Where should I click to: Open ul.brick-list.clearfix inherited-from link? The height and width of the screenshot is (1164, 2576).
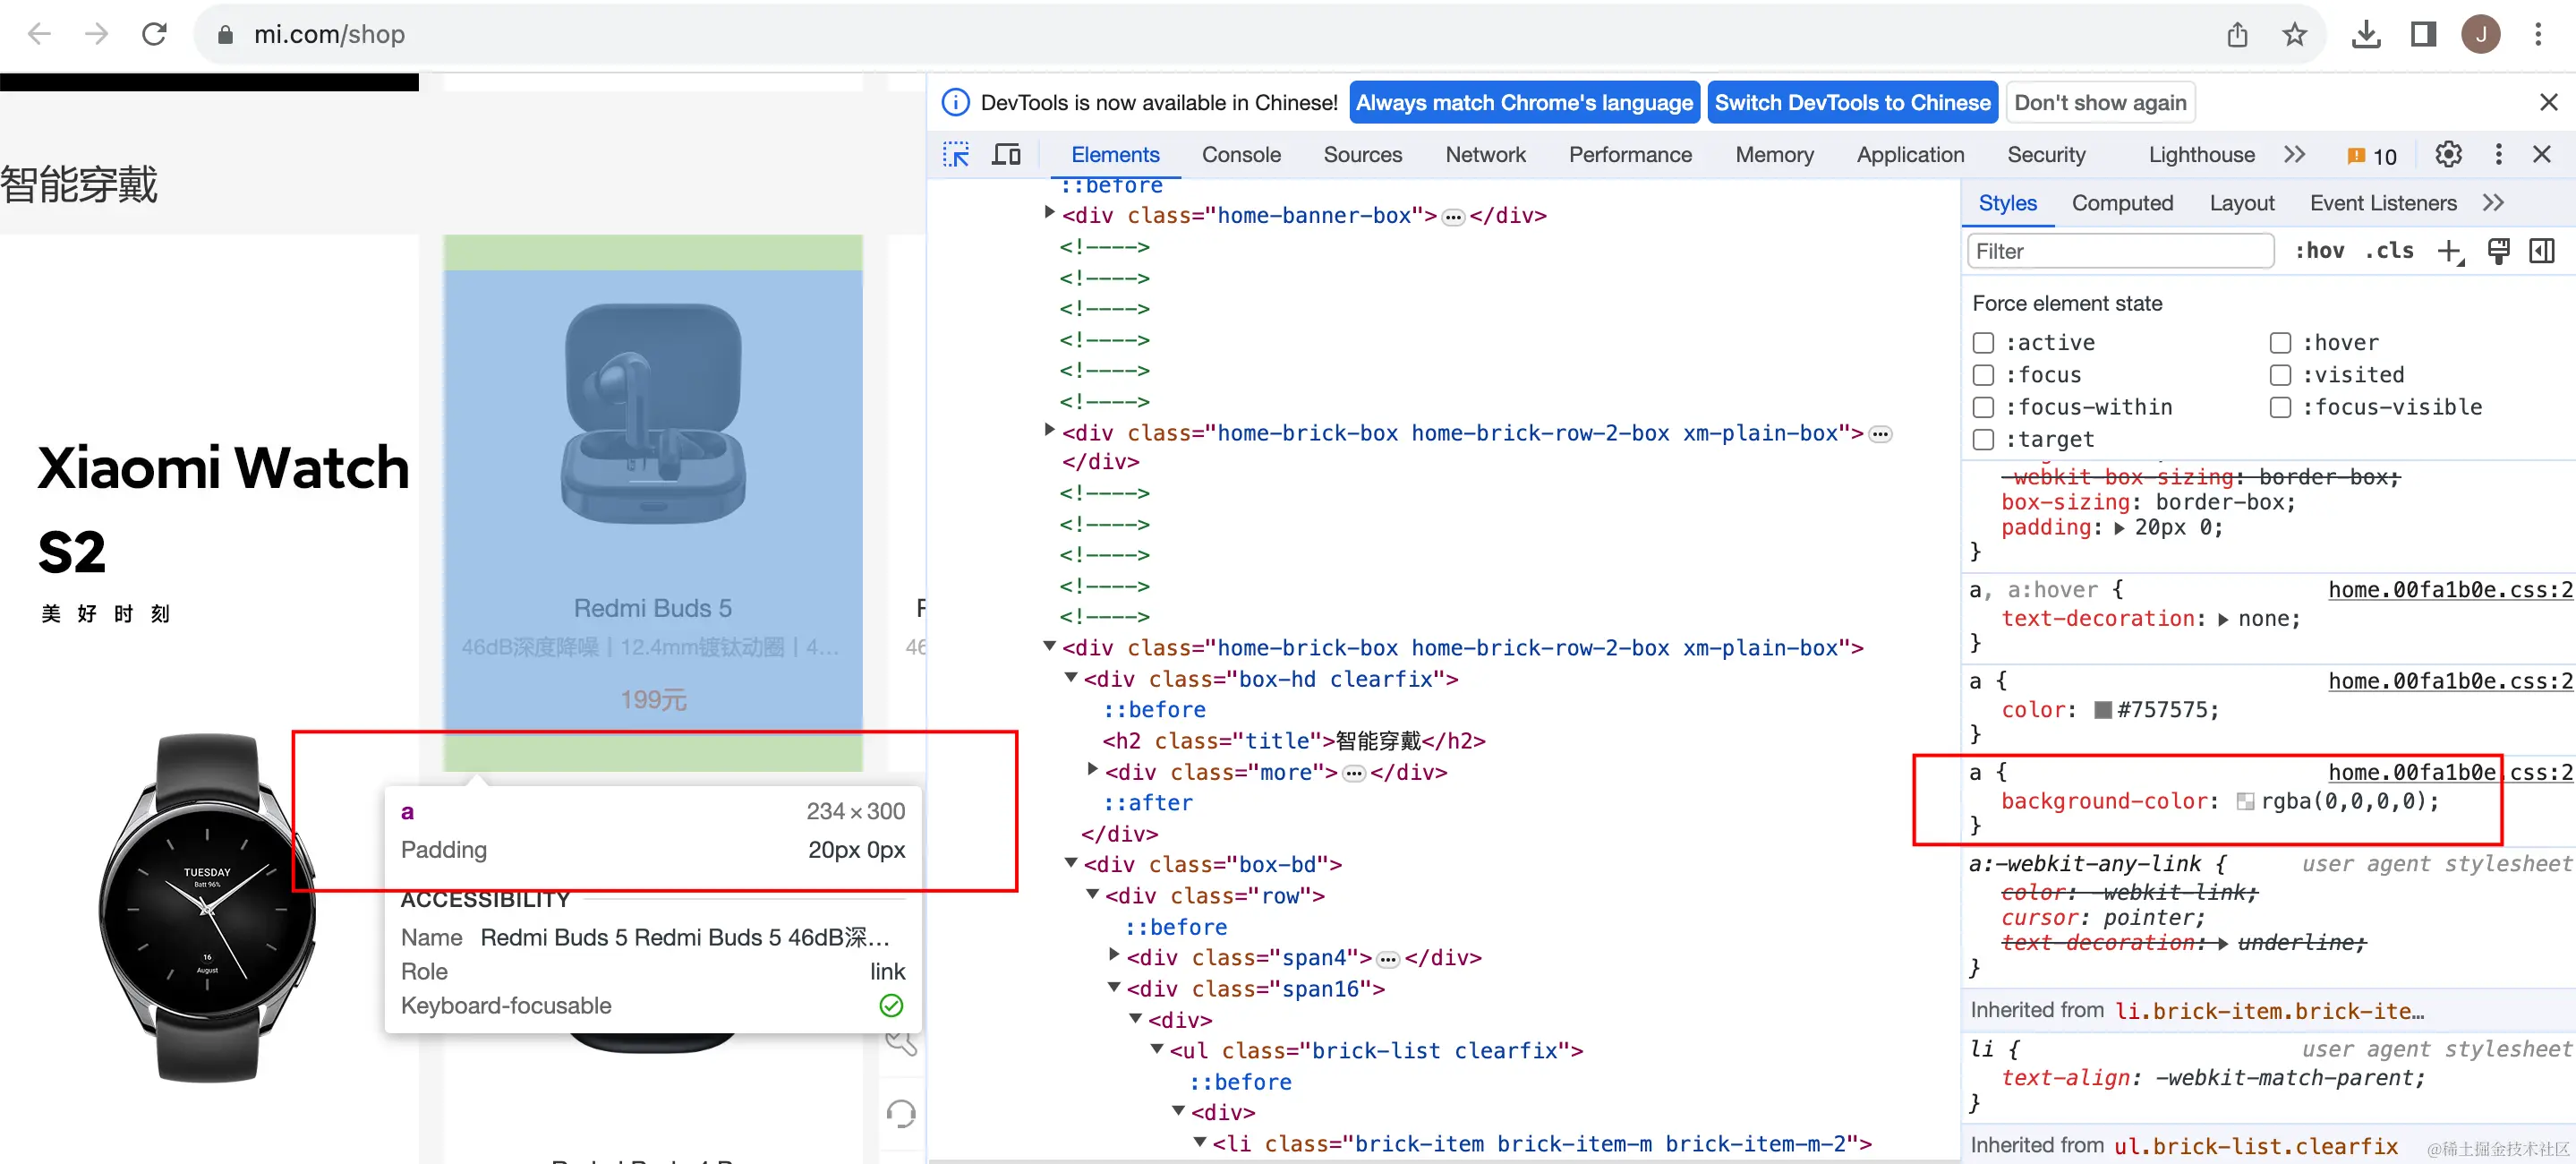click(x=2255, y=1146)
